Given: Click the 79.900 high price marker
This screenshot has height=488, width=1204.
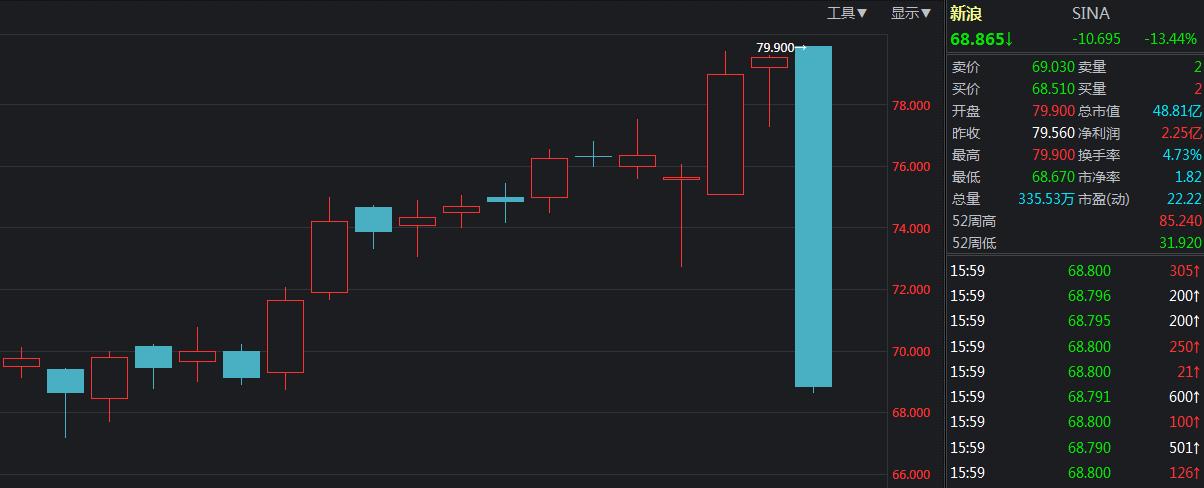Looking at the screenshot, I should click(775, 47).
